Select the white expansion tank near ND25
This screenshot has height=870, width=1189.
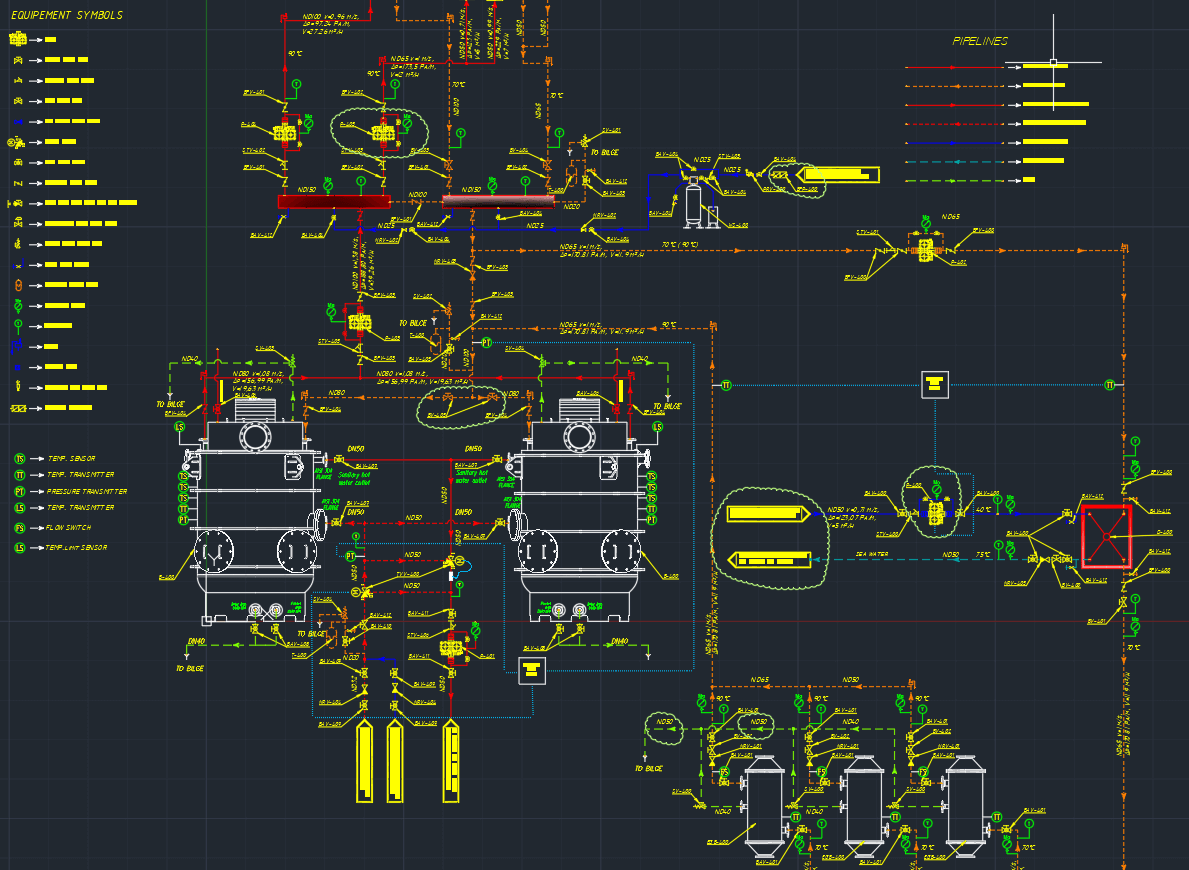click(692, 202)
